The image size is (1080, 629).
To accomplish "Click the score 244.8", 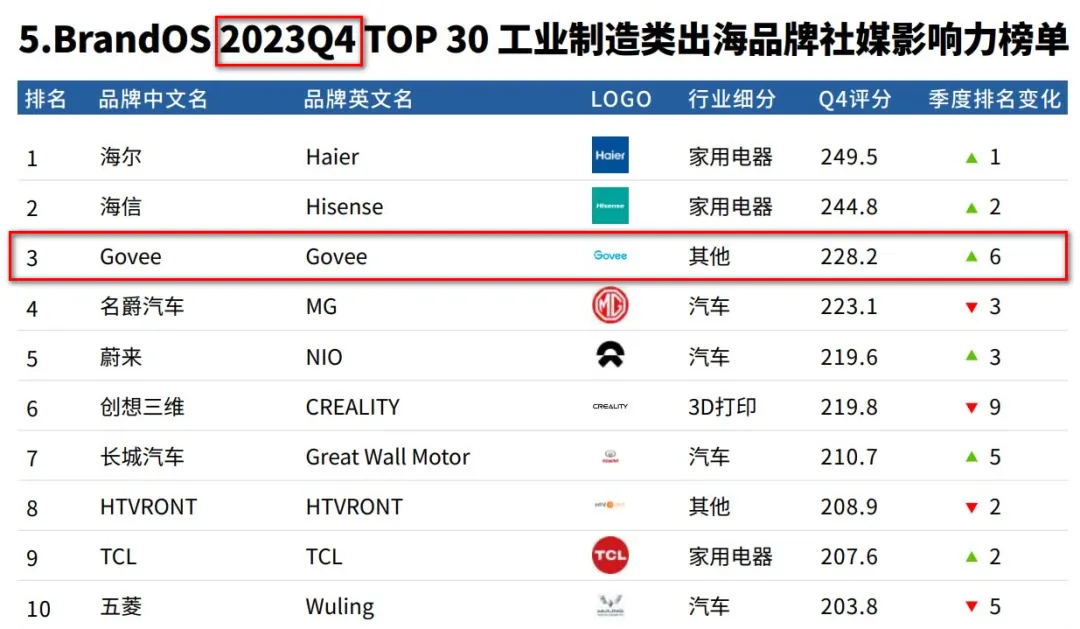I will click(x=849, y=207).
